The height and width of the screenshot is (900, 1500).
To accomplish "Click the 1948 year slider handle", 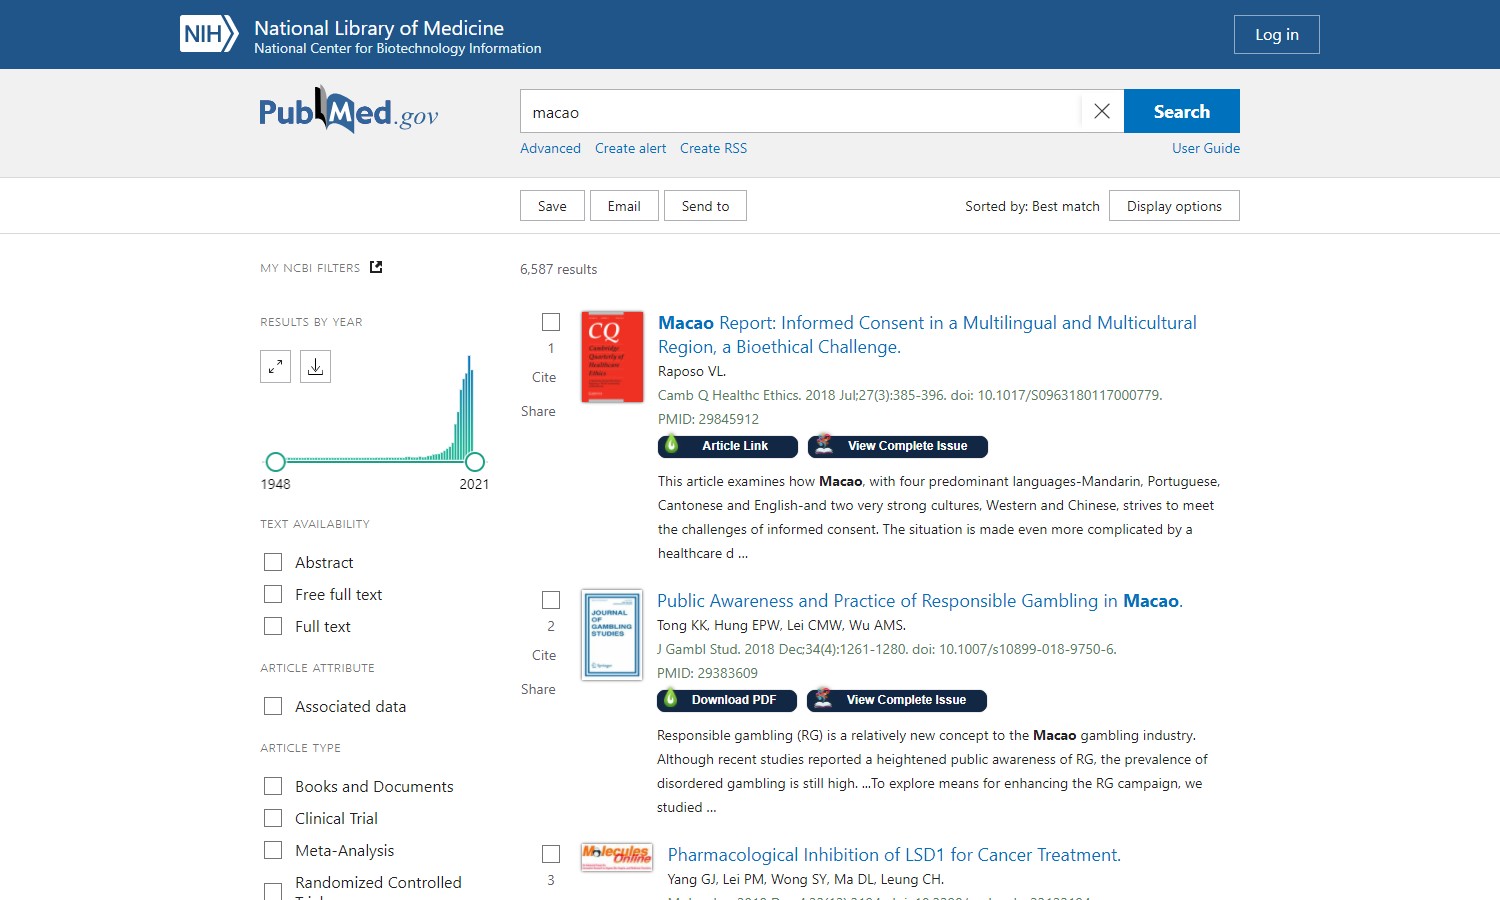I will (x=276, y=462).
